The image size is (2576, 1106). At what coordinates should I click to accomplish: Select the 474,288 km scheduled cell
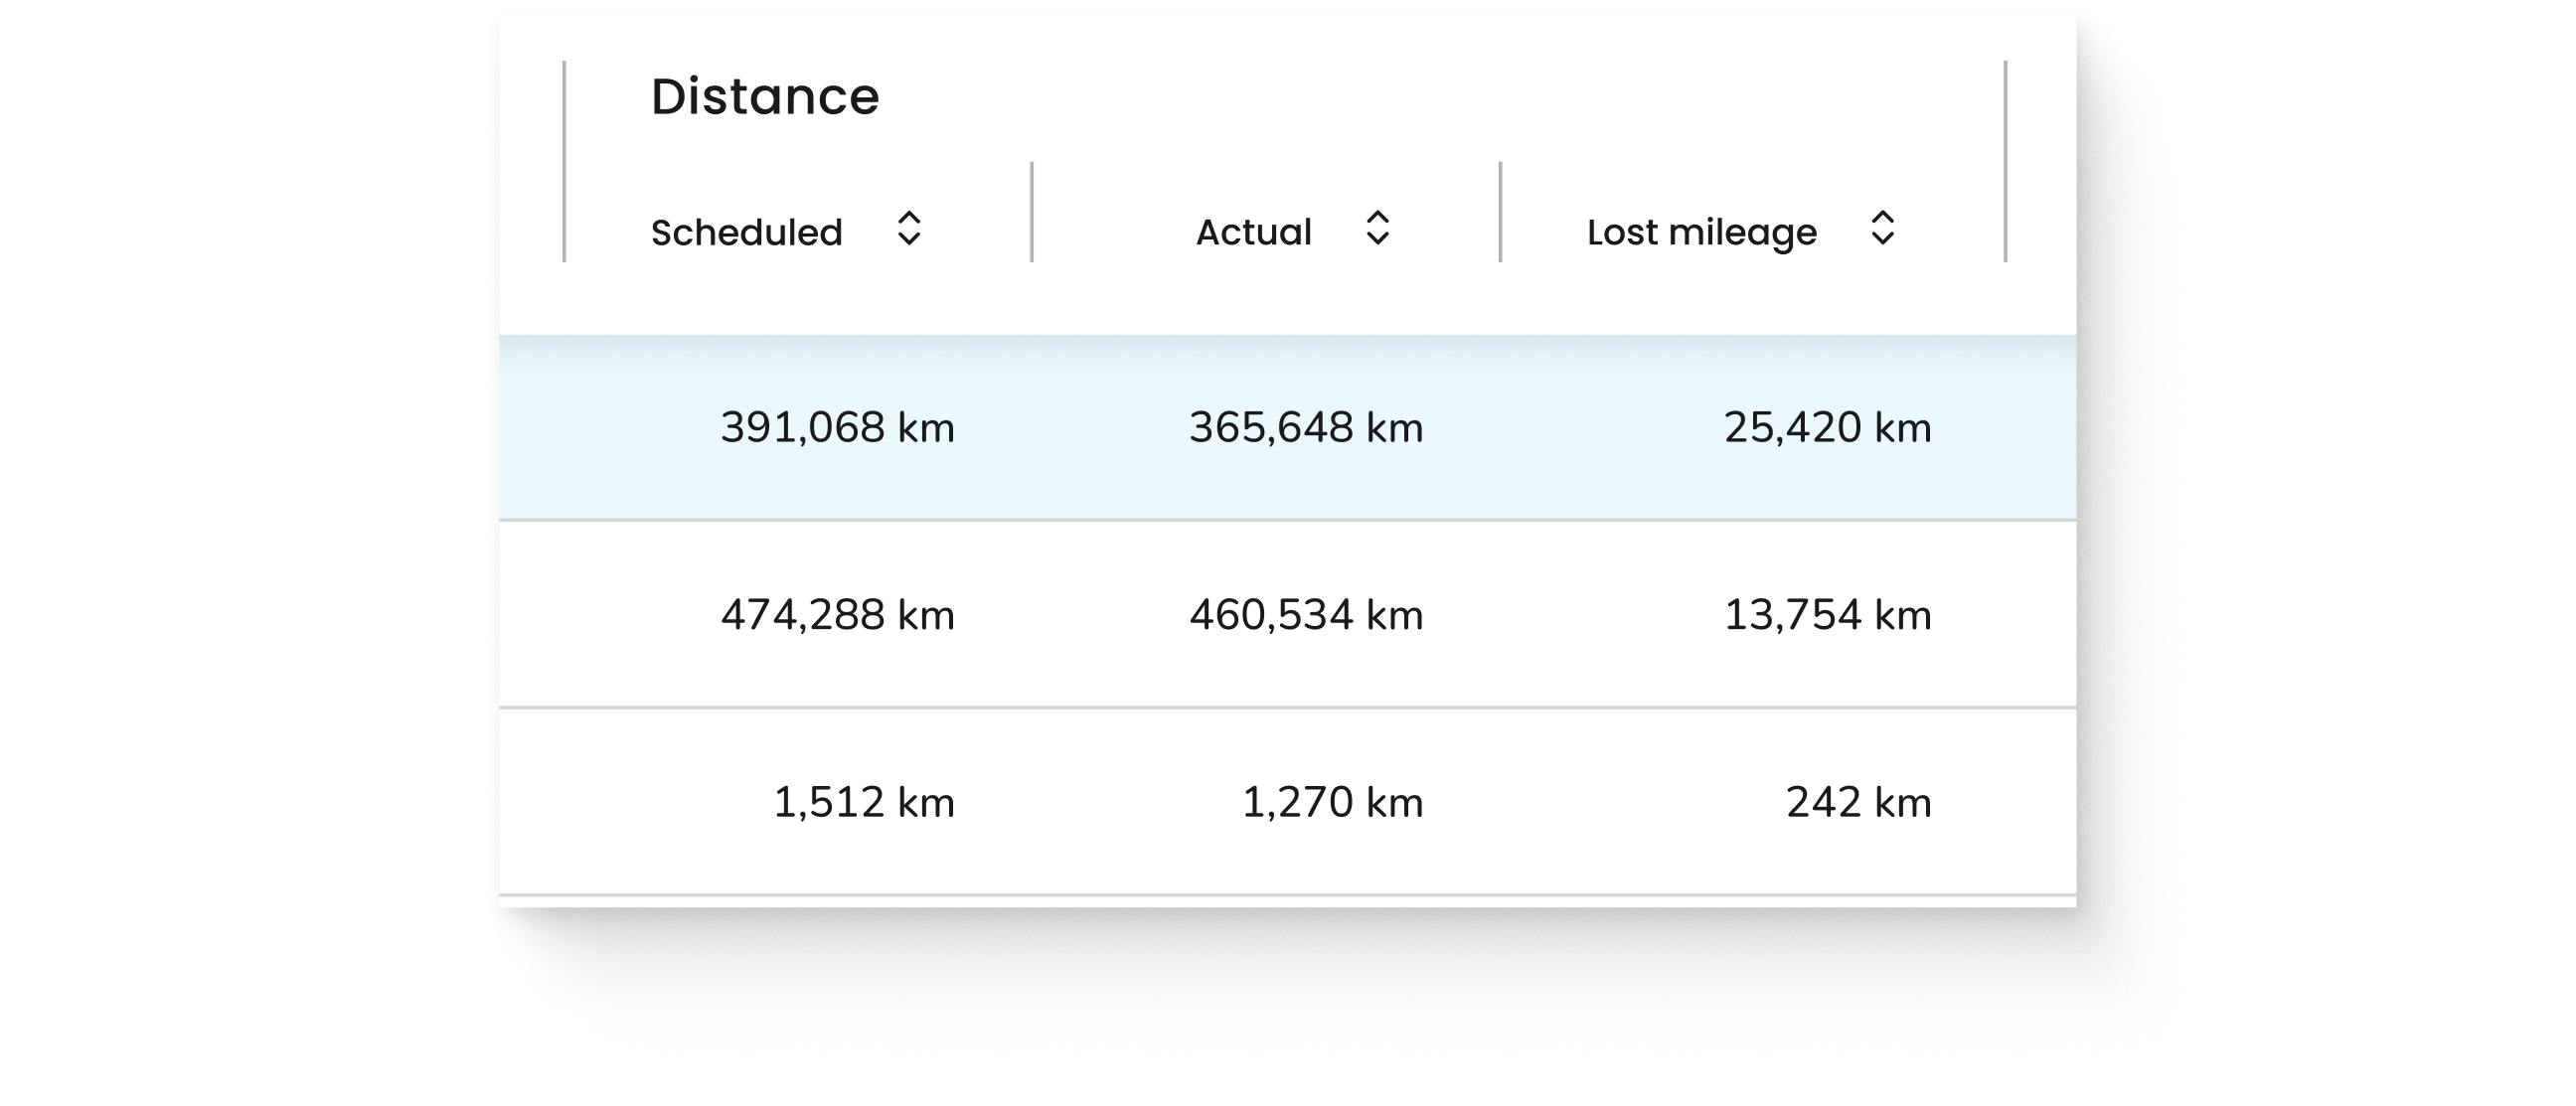(x=837, y=614)
